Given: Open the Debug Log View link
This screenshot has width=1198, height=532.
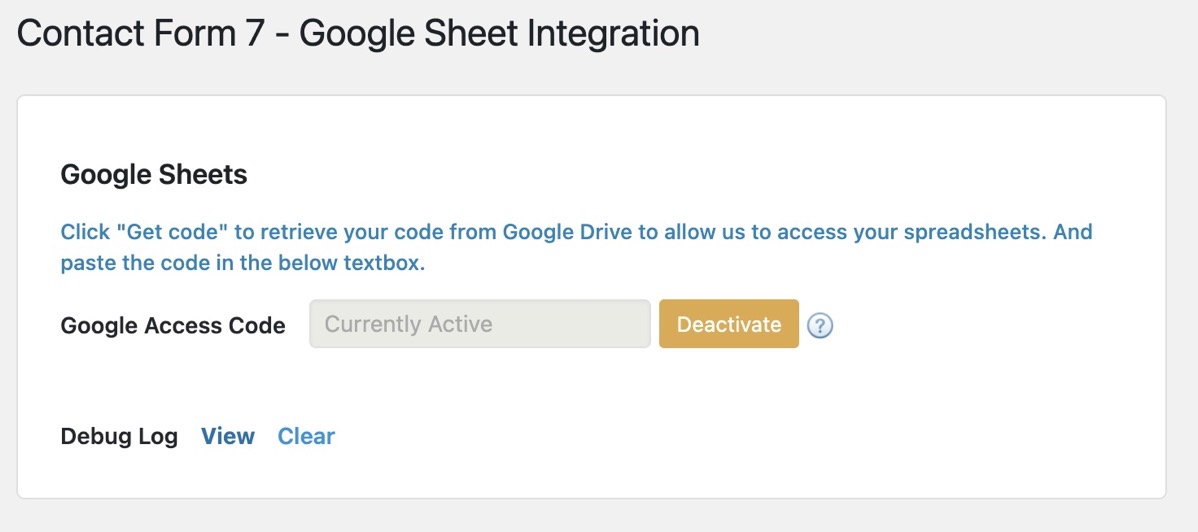Looking at the screenshot, I should click(228, 436).
